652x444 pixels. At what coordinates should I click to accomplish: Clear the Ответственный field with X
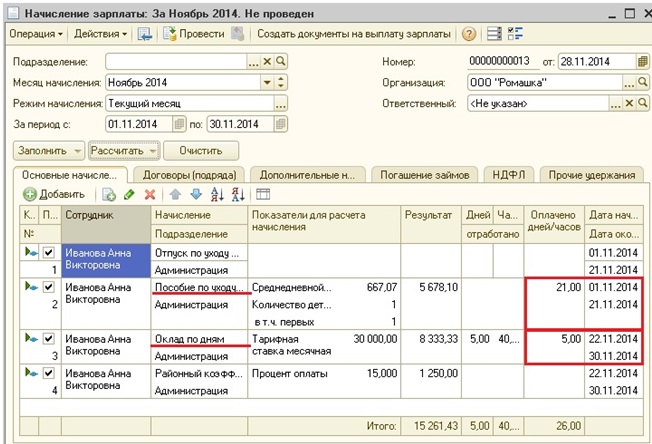point(629,104)
